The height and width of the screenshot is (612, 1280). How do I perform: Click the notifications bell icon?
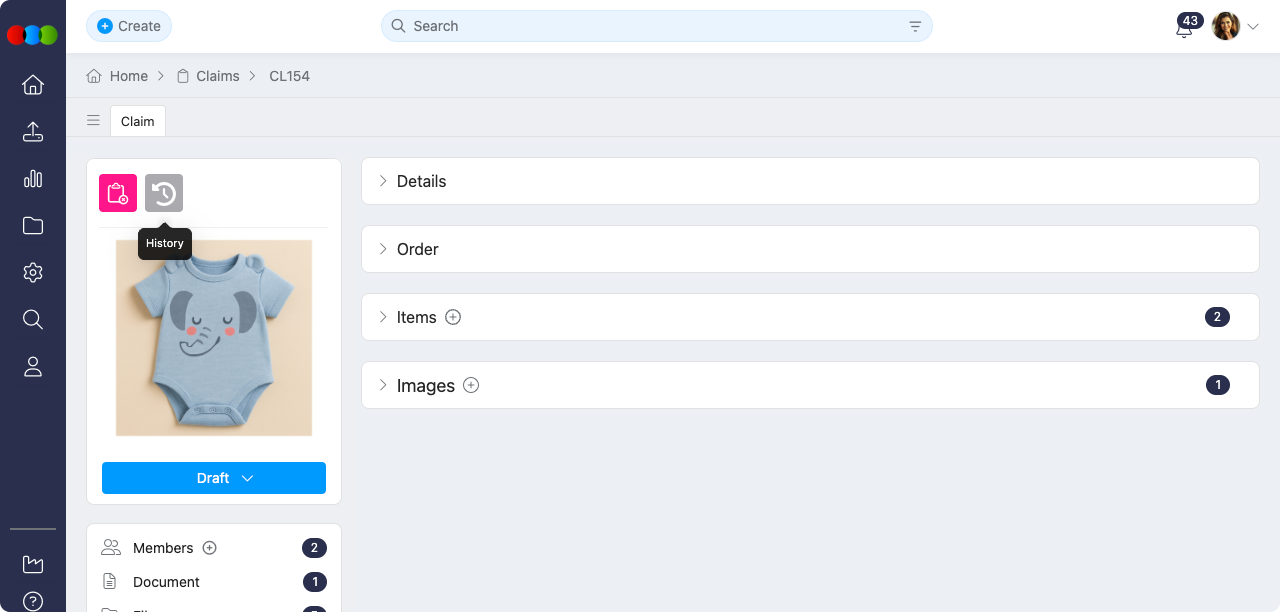click(1184, 28)
